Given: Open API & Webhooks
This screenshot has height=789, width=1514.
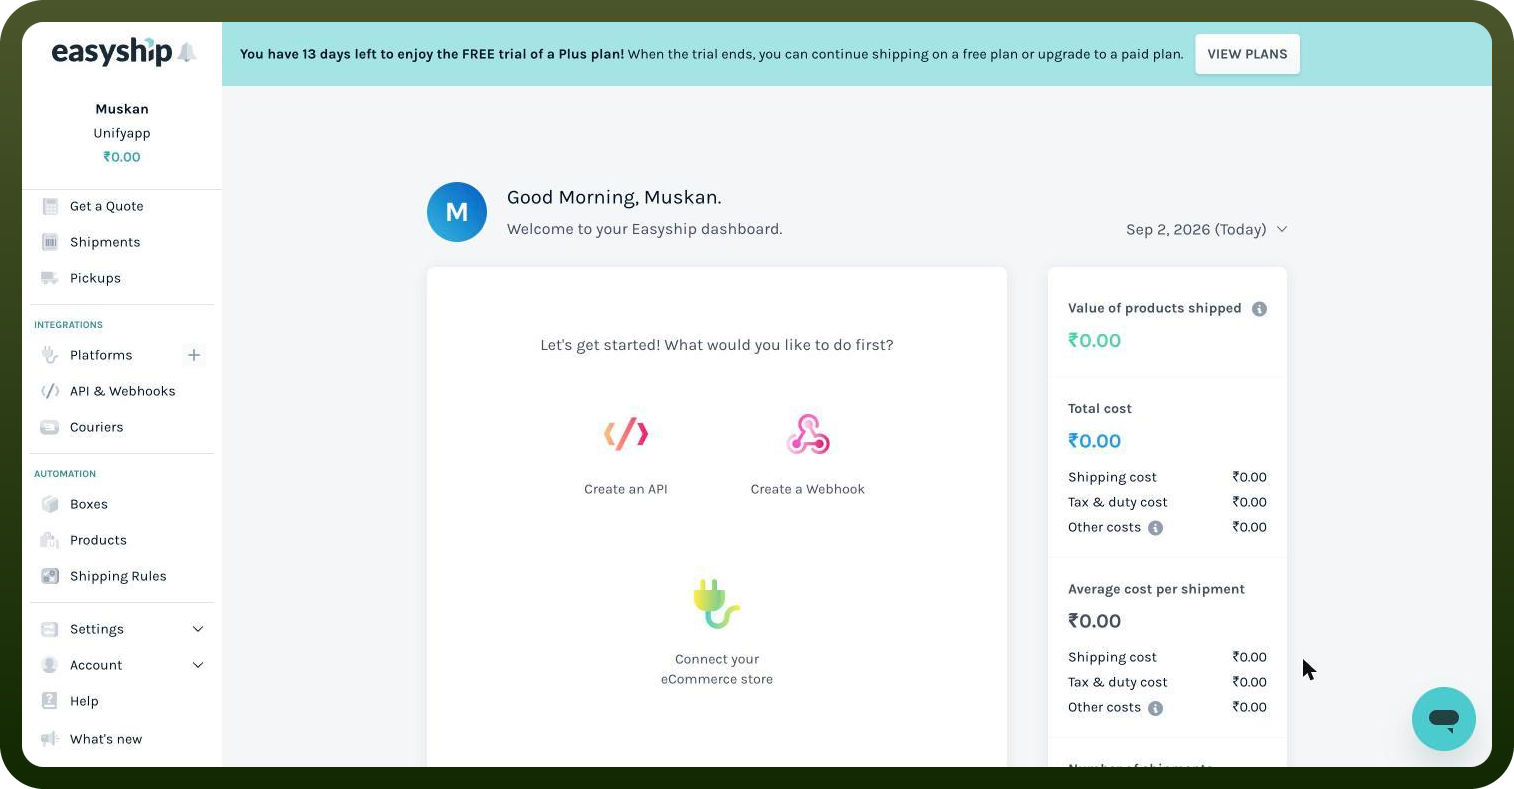Looking at the screenshot, I should click(122, 391).
